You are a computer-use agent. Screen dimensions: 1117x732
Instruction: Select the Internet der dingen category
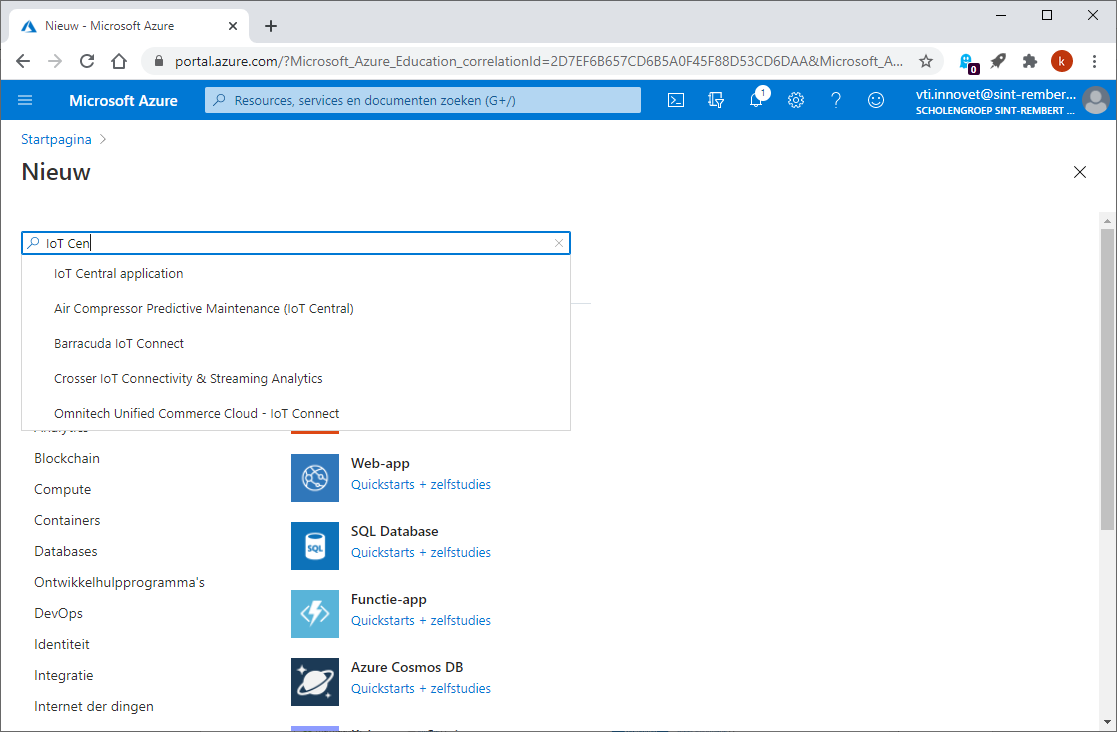(94, 706)
